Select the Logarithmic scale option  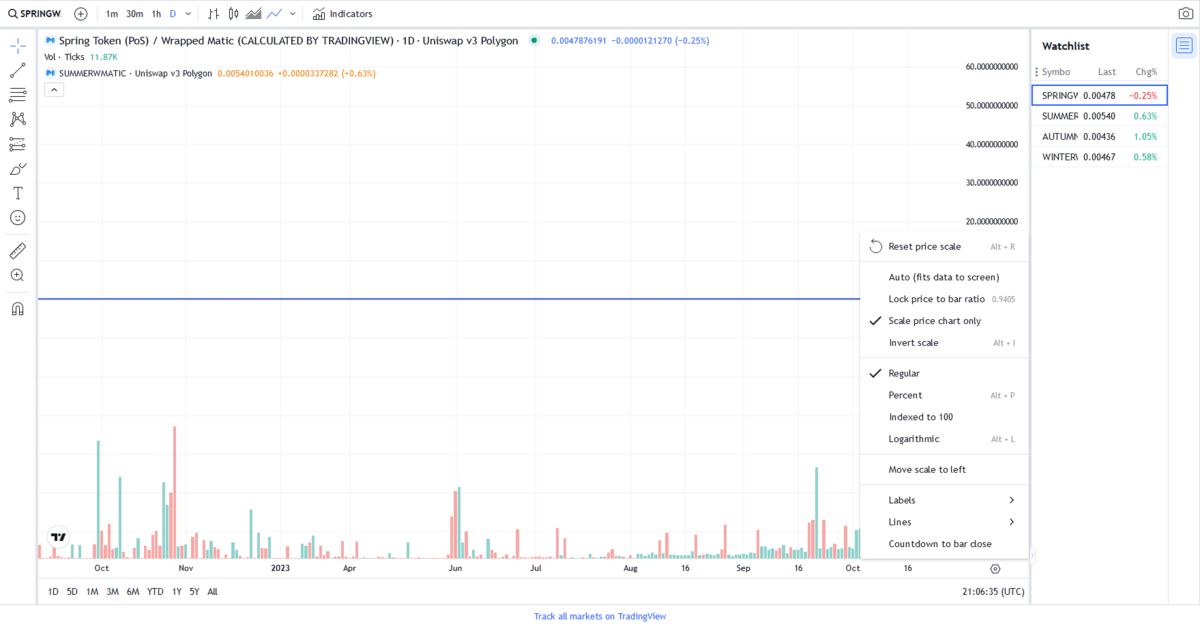[913, 439]
